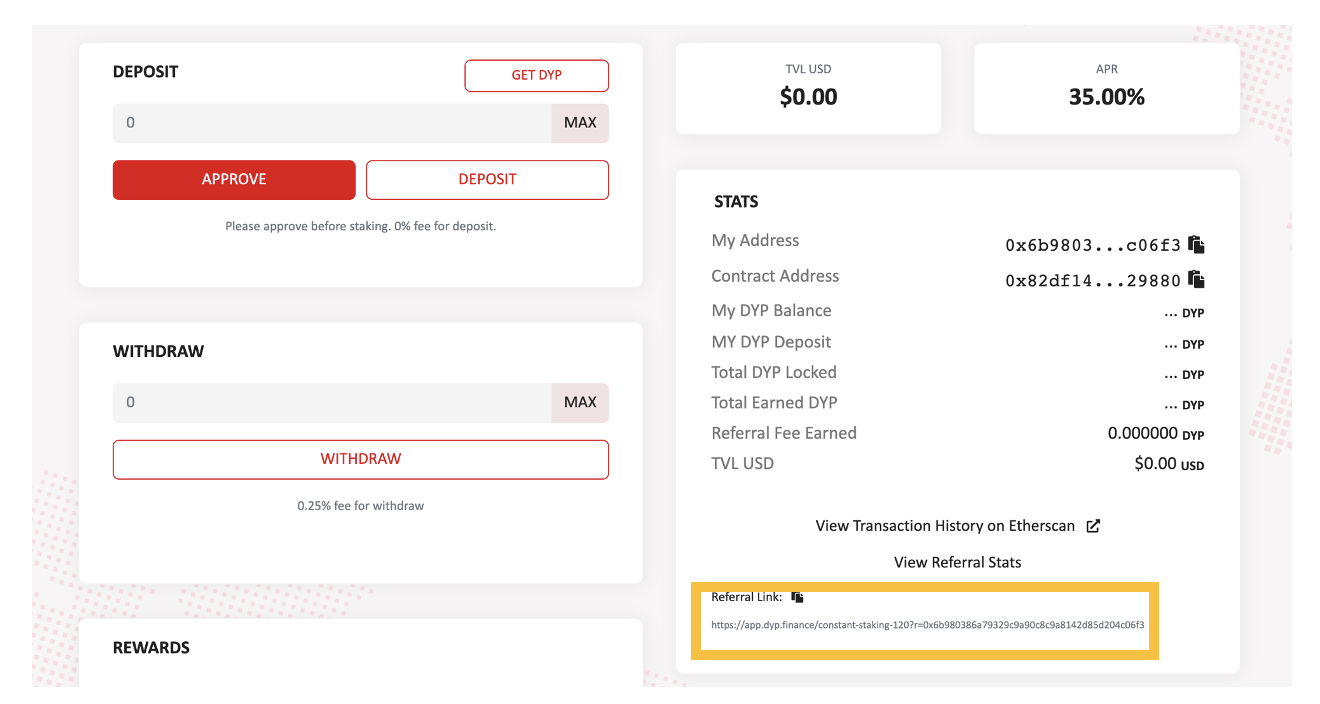Click the shortened Contract Address value

(x=1093, y=281)
